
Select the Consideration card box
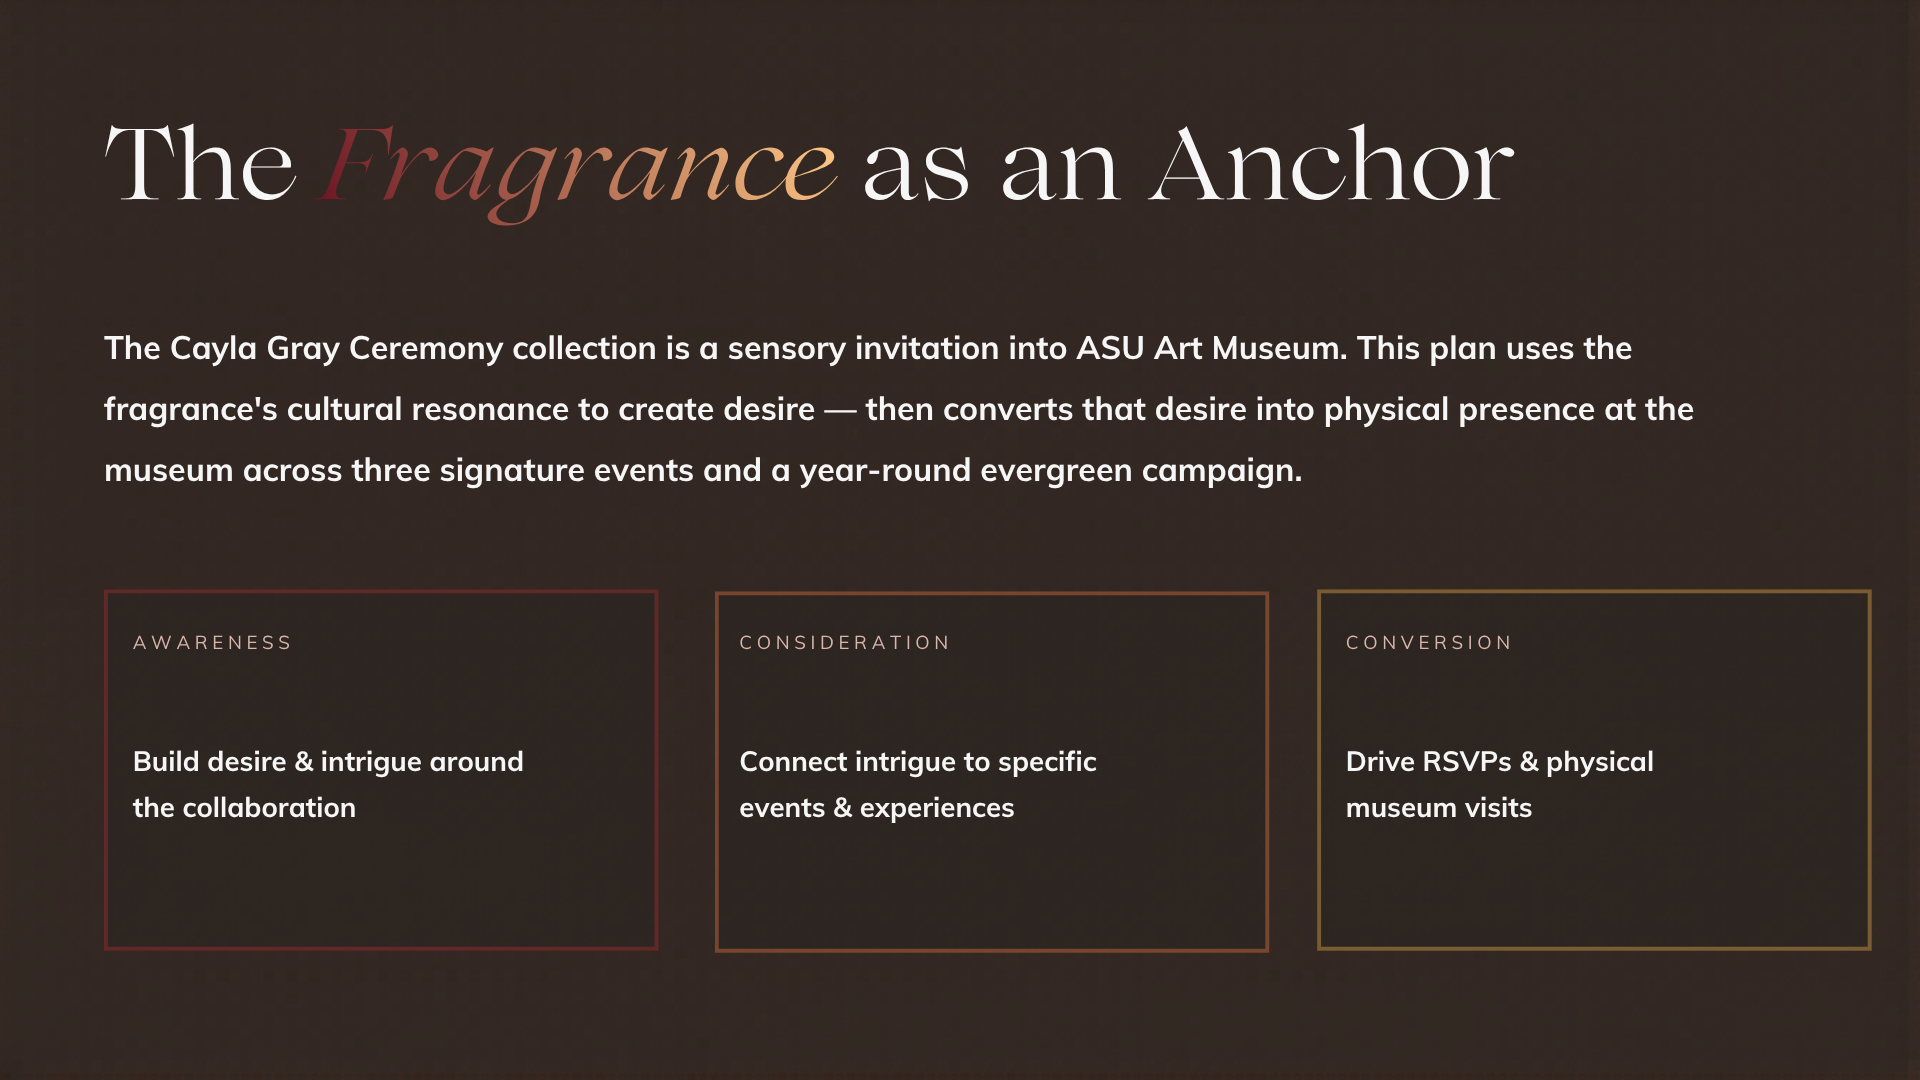click(992, 771)
